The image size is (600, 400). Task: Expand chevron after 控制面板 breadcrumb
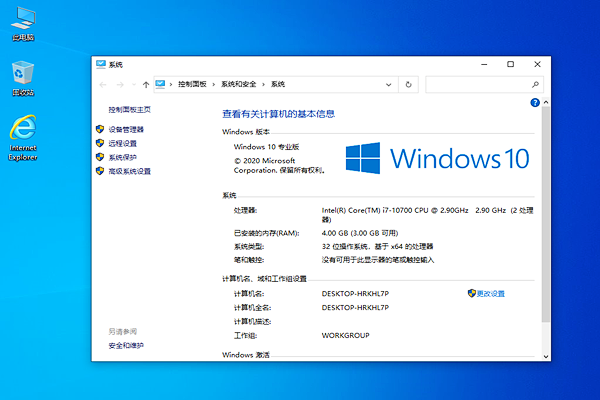tap(213, 85)
